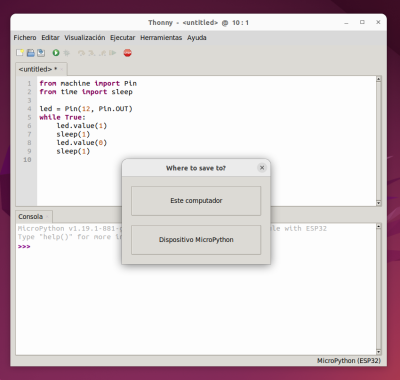400x380 pixels.
Task: Click the code line 'from machine import Pin'
Action: pyautogui.click(x=88, y=83)
